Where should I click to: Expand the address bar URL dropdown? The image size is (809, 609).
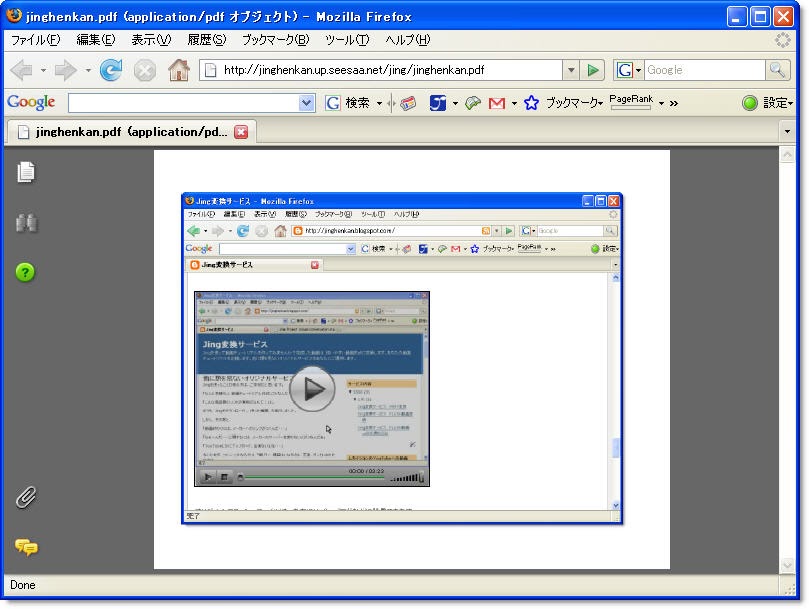(x=571, y=70)
